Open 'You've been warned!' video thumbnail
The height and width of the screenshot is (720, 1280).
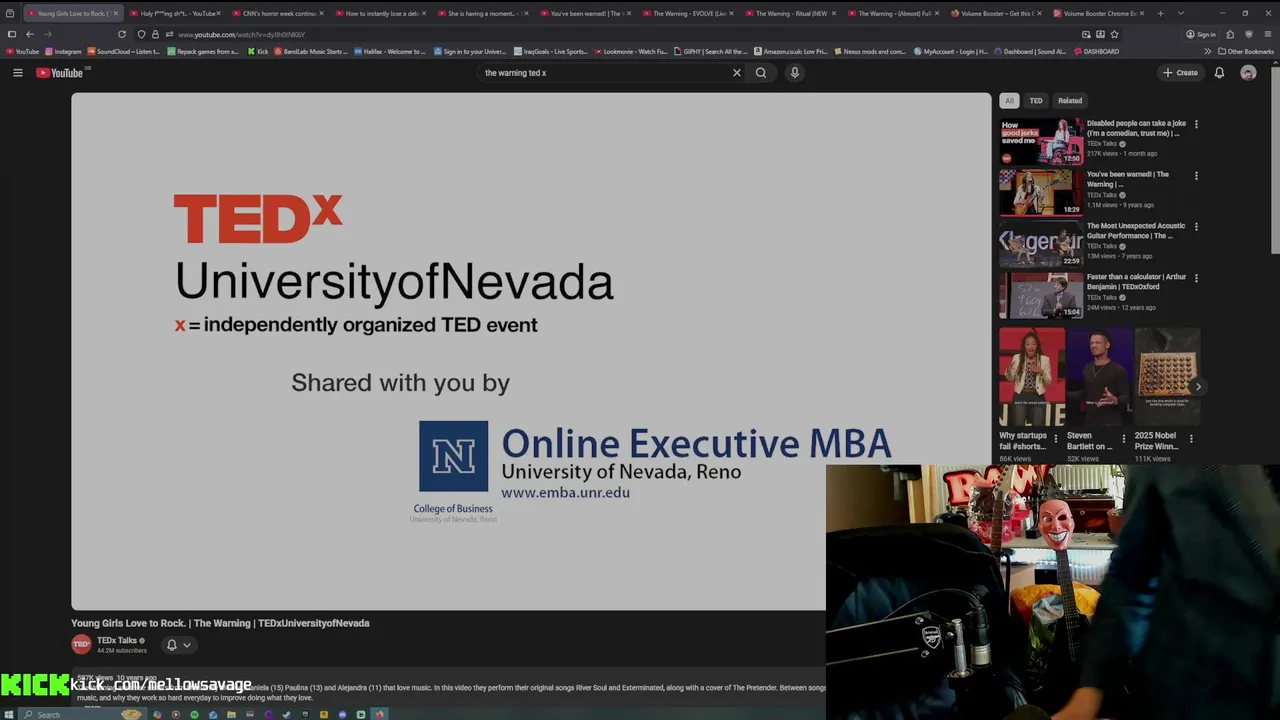pos(1041,192)
